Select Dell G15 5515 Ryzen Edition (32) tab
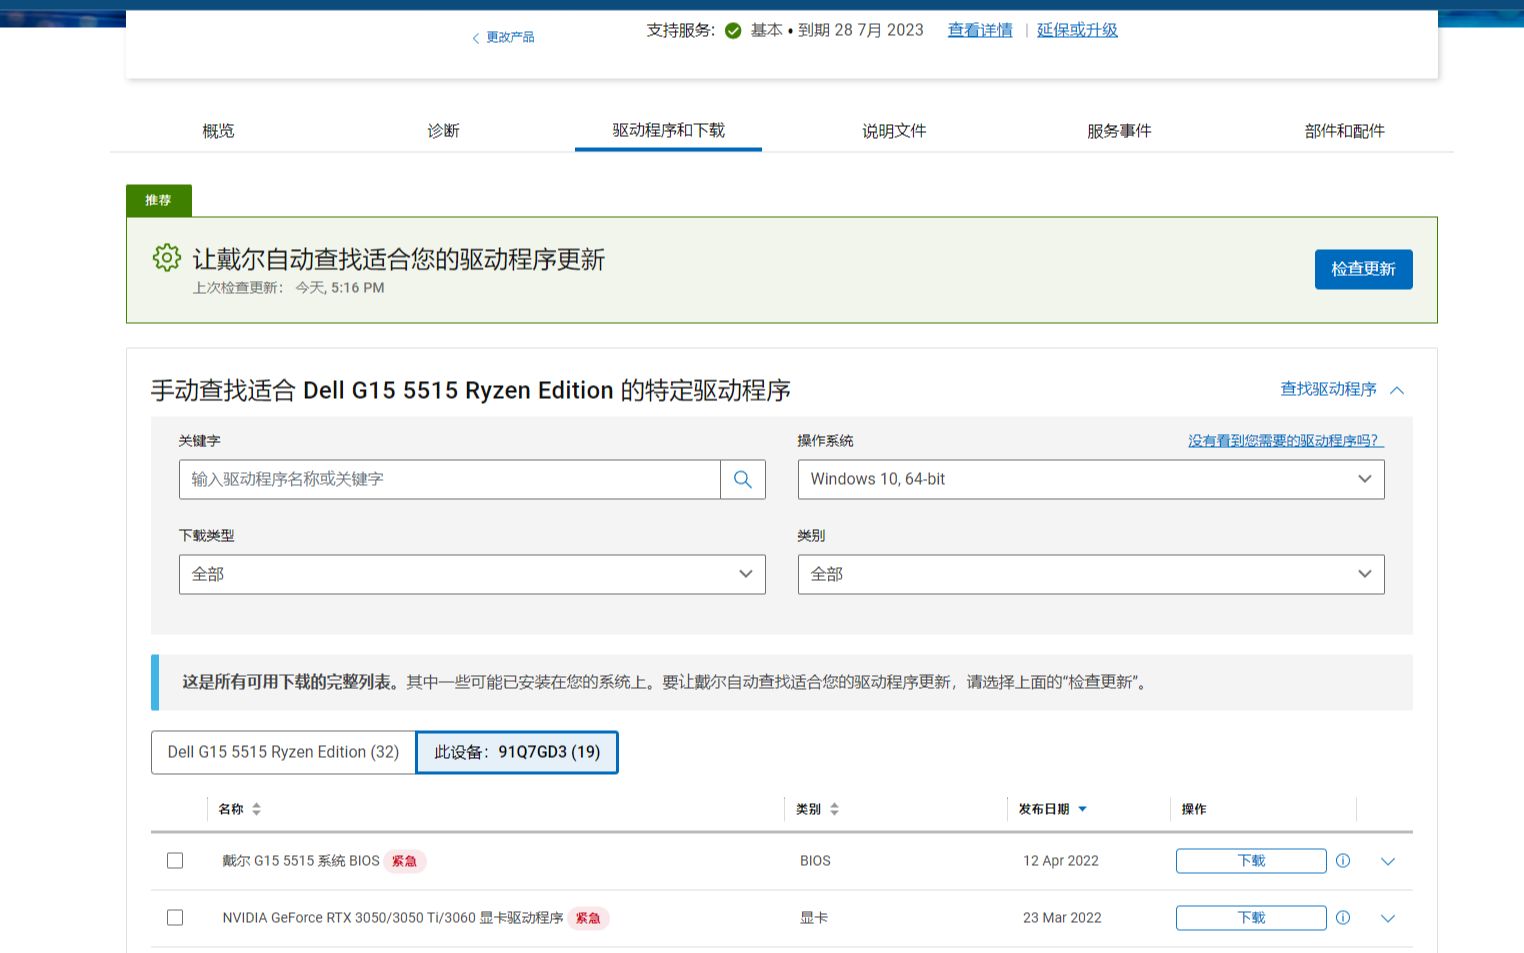 click(283, 752)
